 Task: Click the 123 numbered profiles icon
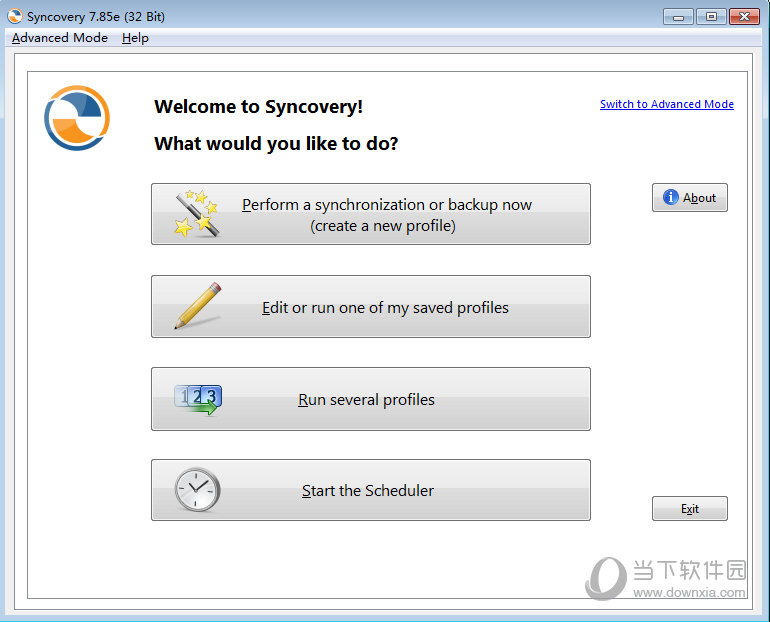[x=198, y=399]
